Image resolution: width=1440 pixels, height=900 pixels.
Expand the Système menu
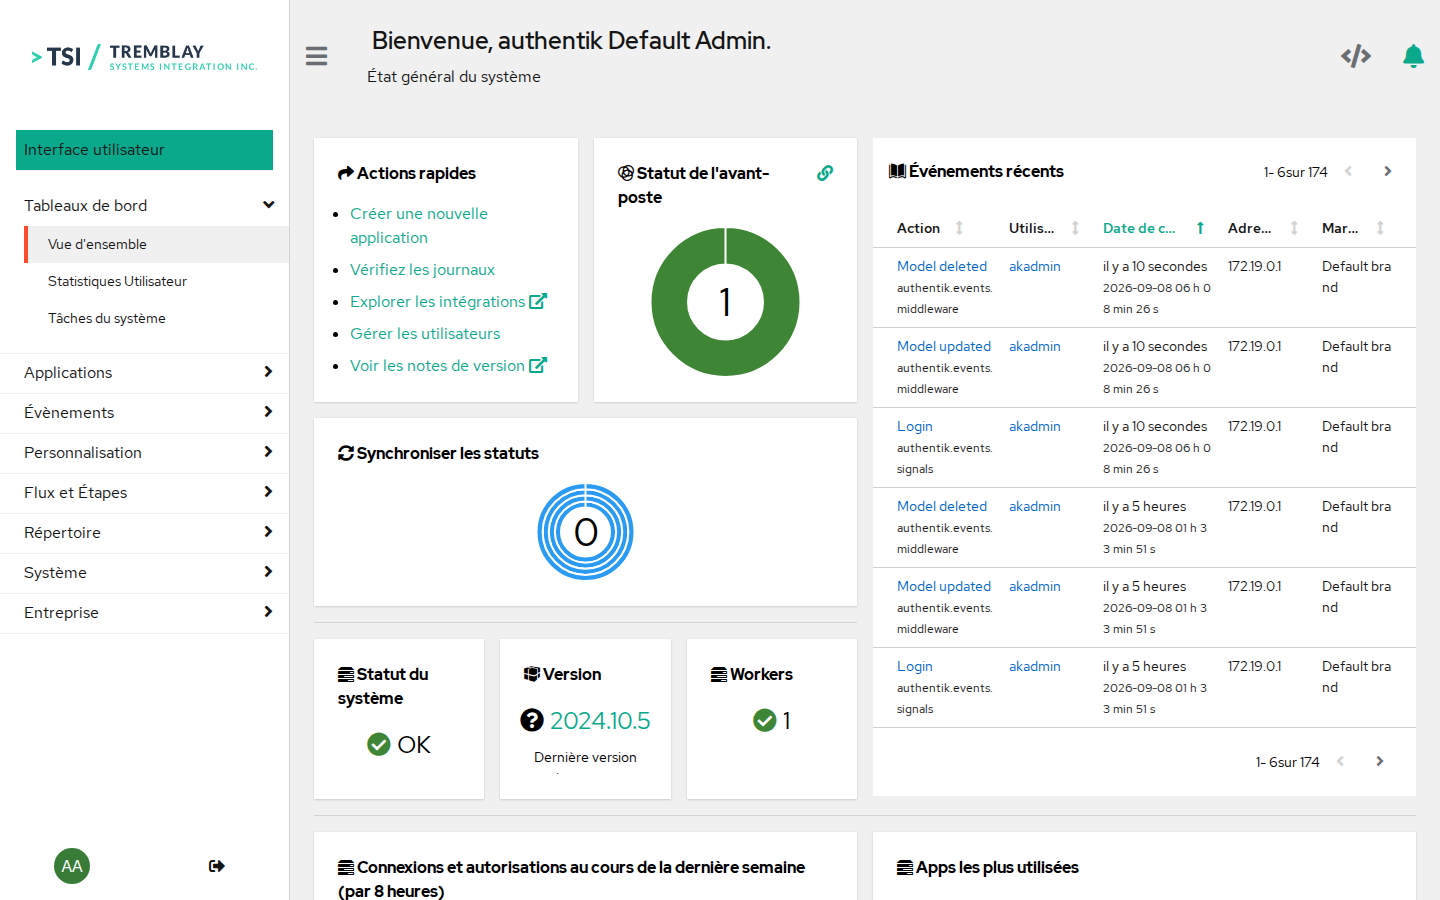(x=145, y=572)
